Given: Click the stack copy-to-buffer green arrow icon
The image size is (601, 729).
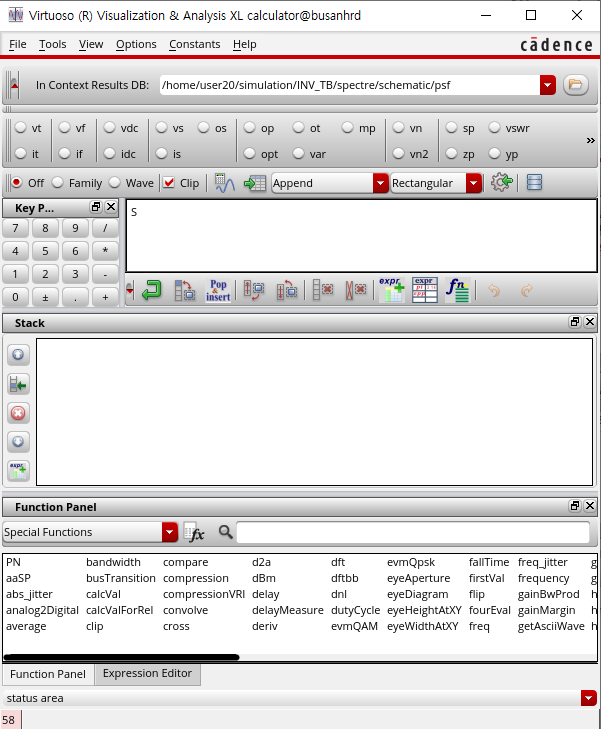Looking at the screenshot, I should pyautogui.click(x=18, y=384).
